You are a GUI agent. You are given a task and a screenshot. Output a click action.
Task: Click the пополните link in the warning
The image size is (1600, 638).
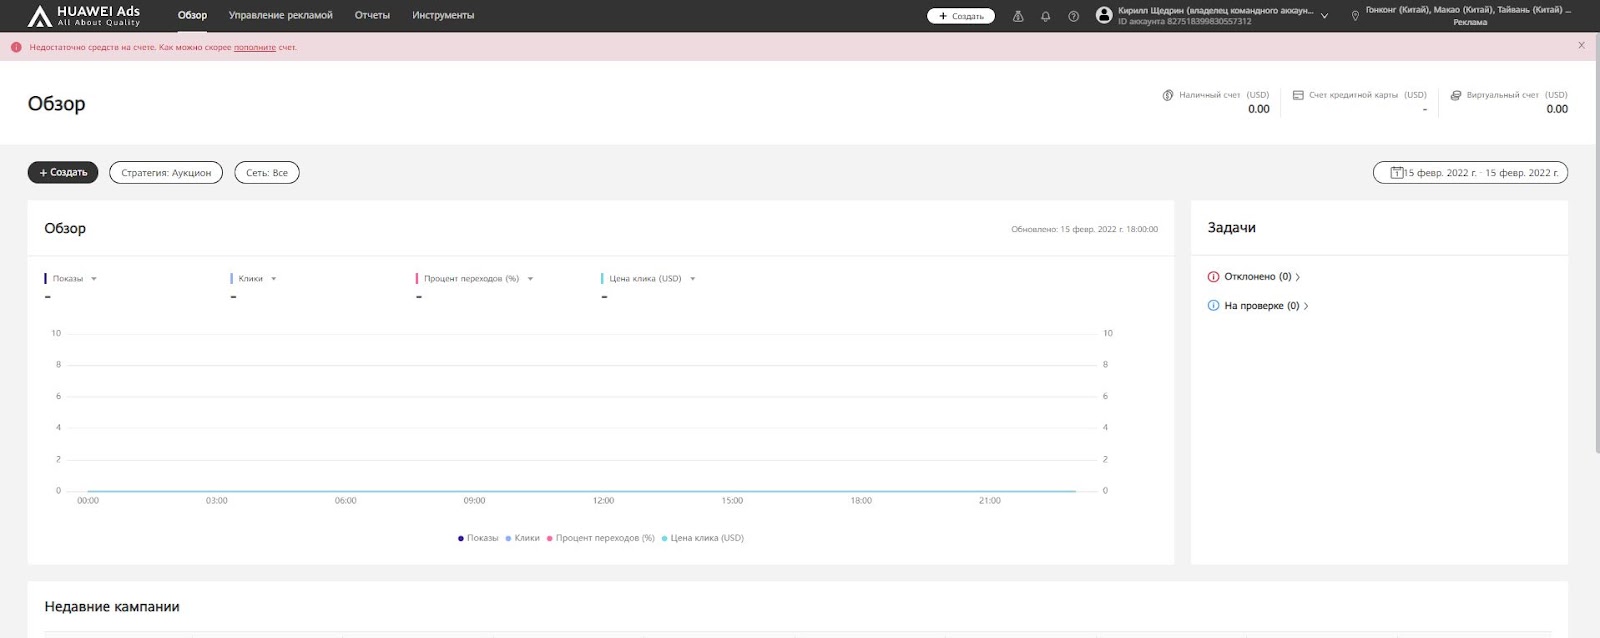pyautogui.click(x=254, y=47)
